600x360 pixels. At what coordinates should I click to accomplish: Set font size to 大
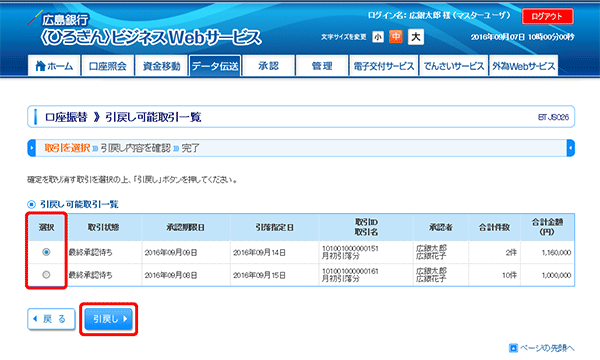(x=416, y=37)
